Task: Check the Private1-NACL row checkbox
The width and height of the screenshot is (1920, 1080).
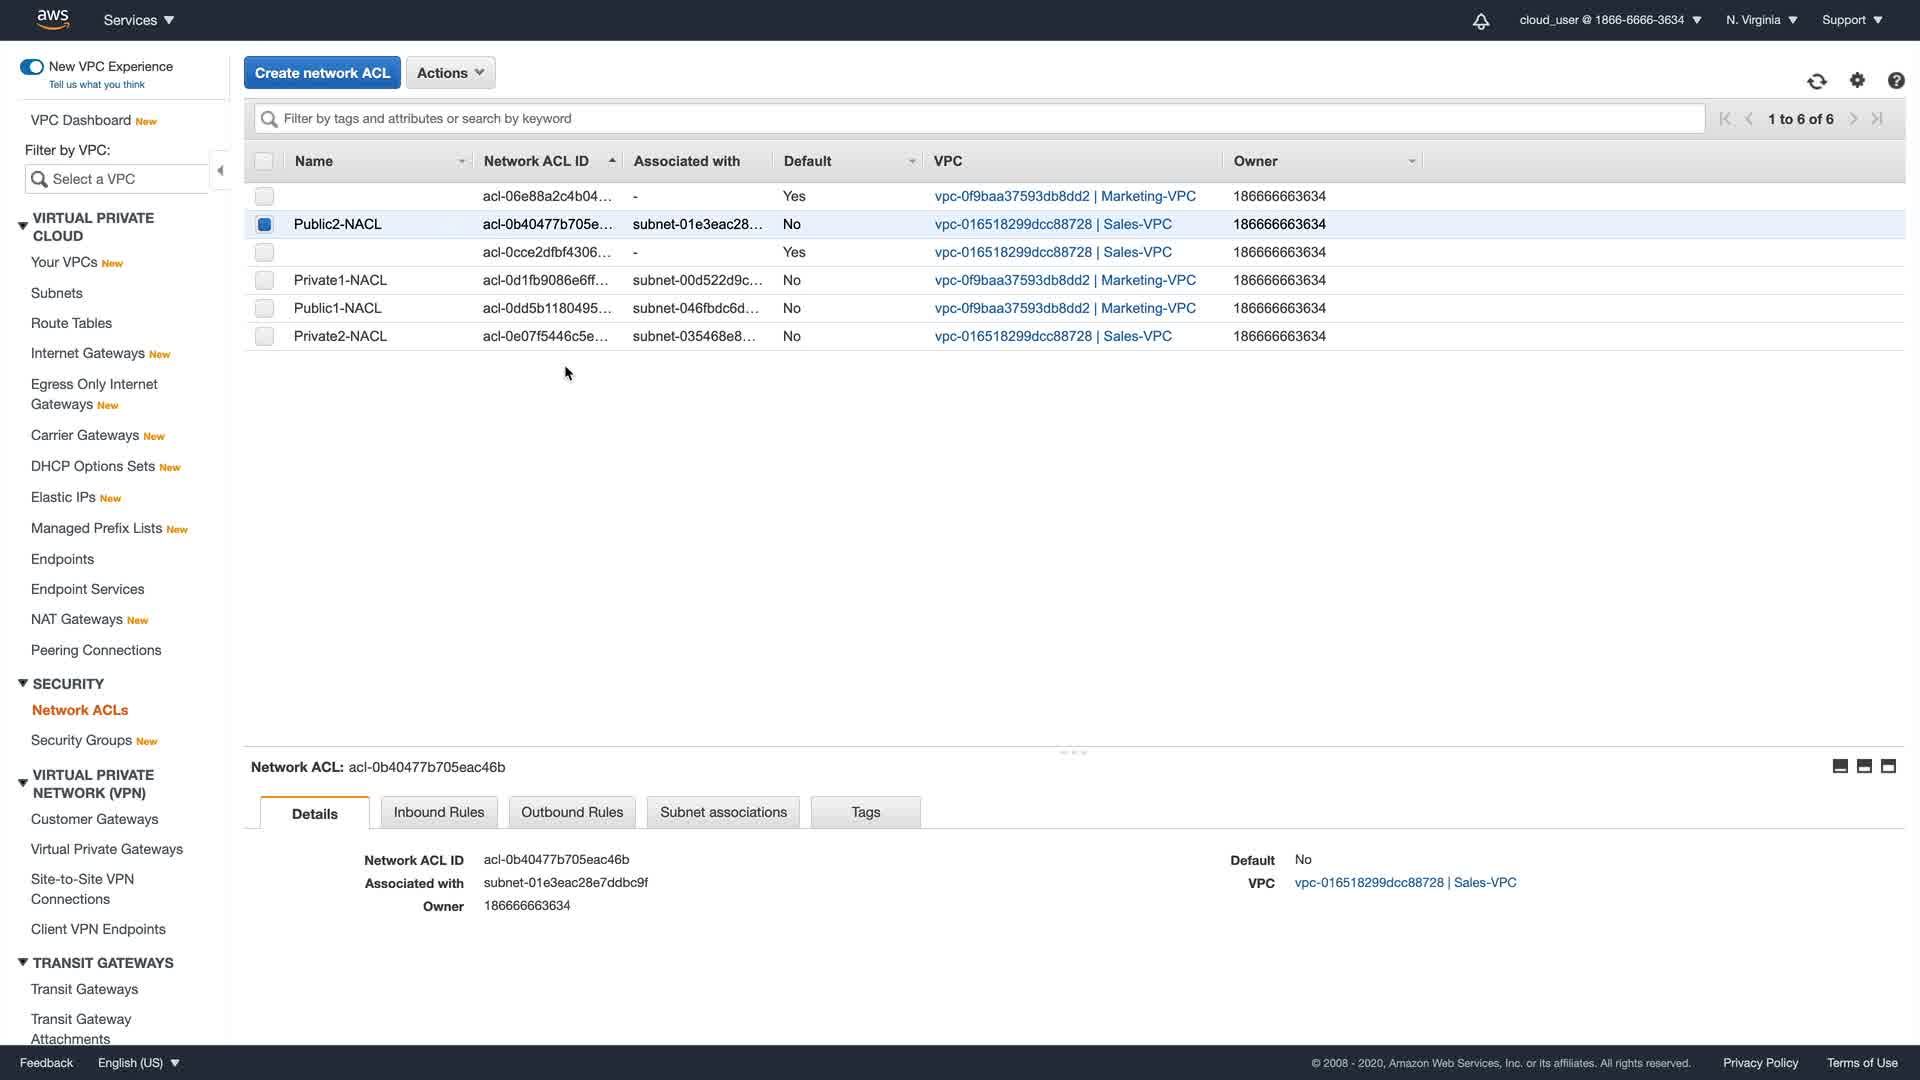Action: coord(264,280)
